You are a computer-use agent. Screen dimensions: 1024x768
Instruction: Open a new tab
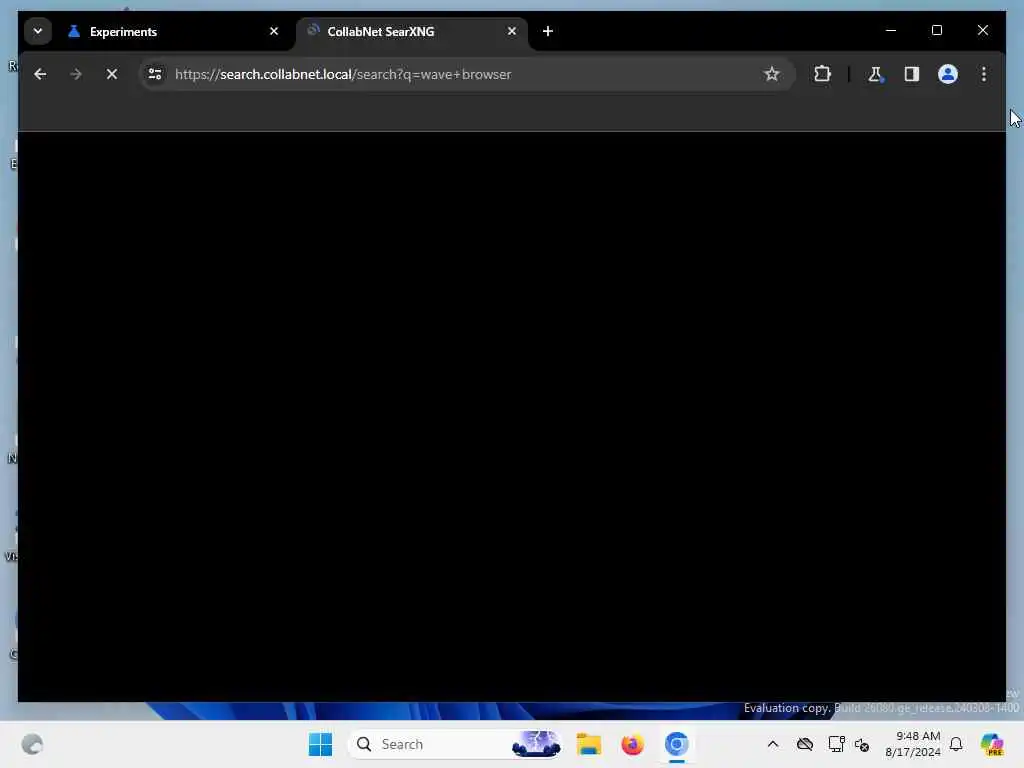pyautogui.click(x=547, y=31)
